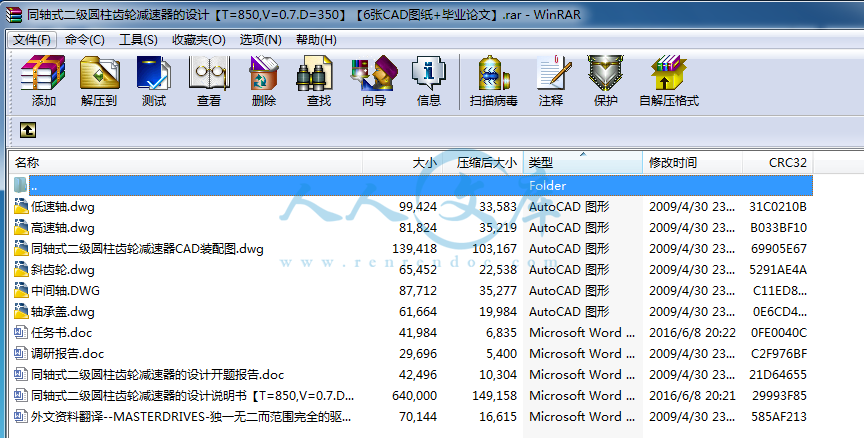Image resolution: width=864 pixels, height=438 pixels.
Task: Click modified date 2016/6/8 20:22
Action: tap(692, 333)
